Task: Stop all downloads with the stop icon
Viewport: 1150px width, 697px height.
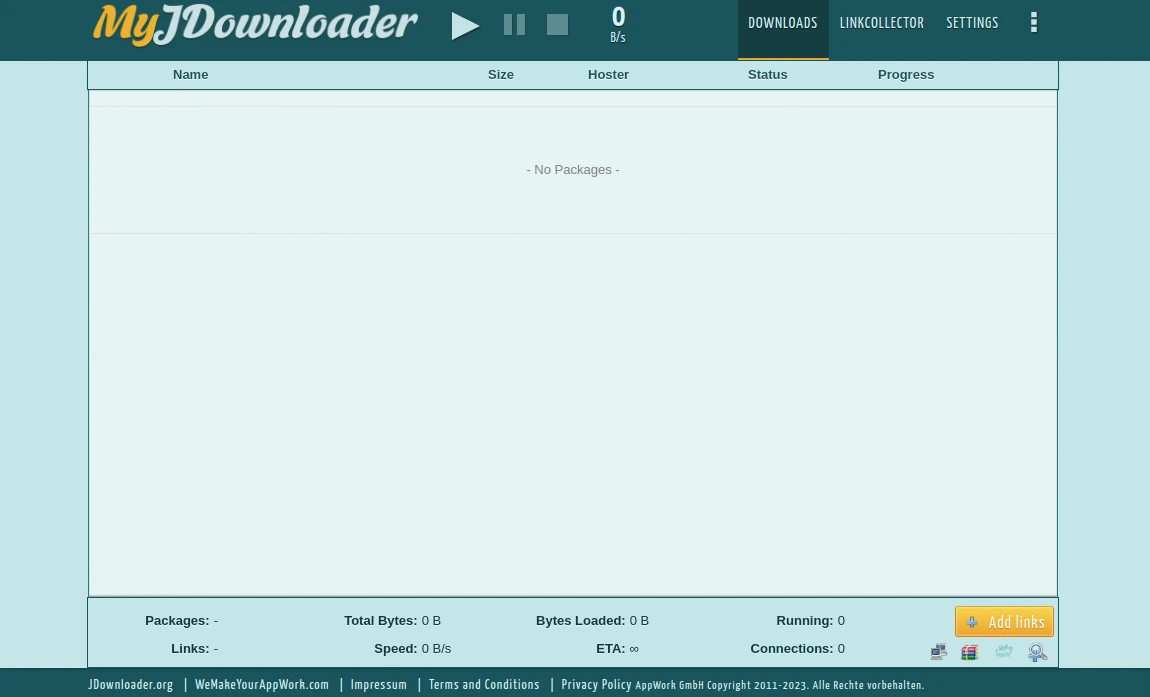Action: click(557, 25)
